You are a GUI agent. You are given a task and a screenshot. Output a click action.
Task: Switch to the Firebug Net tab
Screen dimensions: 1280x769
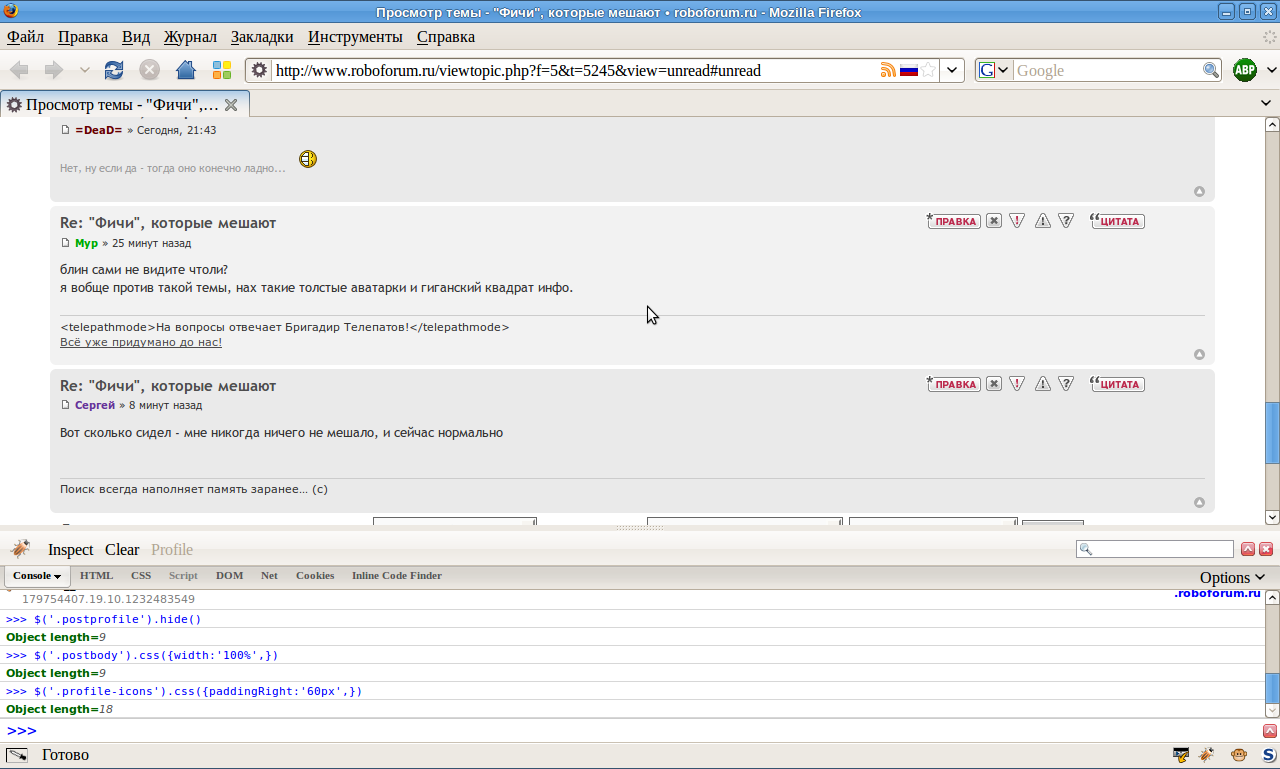coord(269,575)
